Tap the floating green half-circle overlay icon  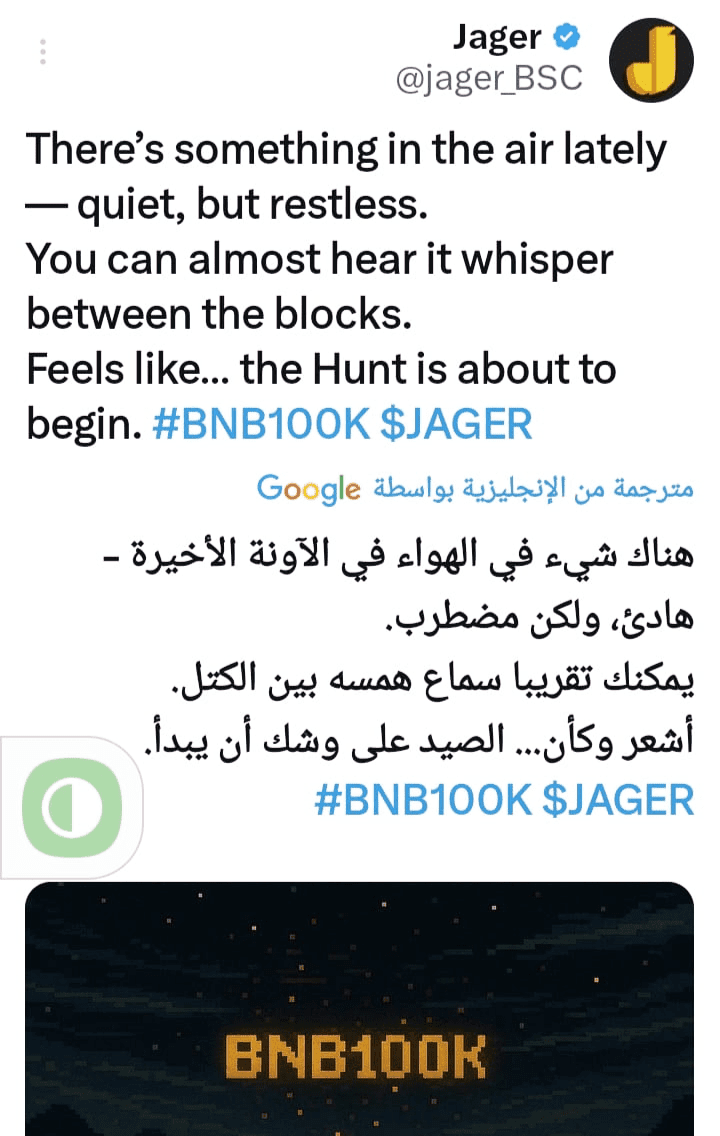tap(72, 807)
